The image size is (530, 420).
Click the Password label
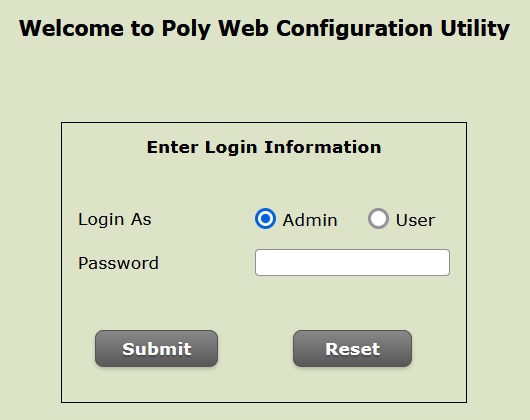point(118,263)
